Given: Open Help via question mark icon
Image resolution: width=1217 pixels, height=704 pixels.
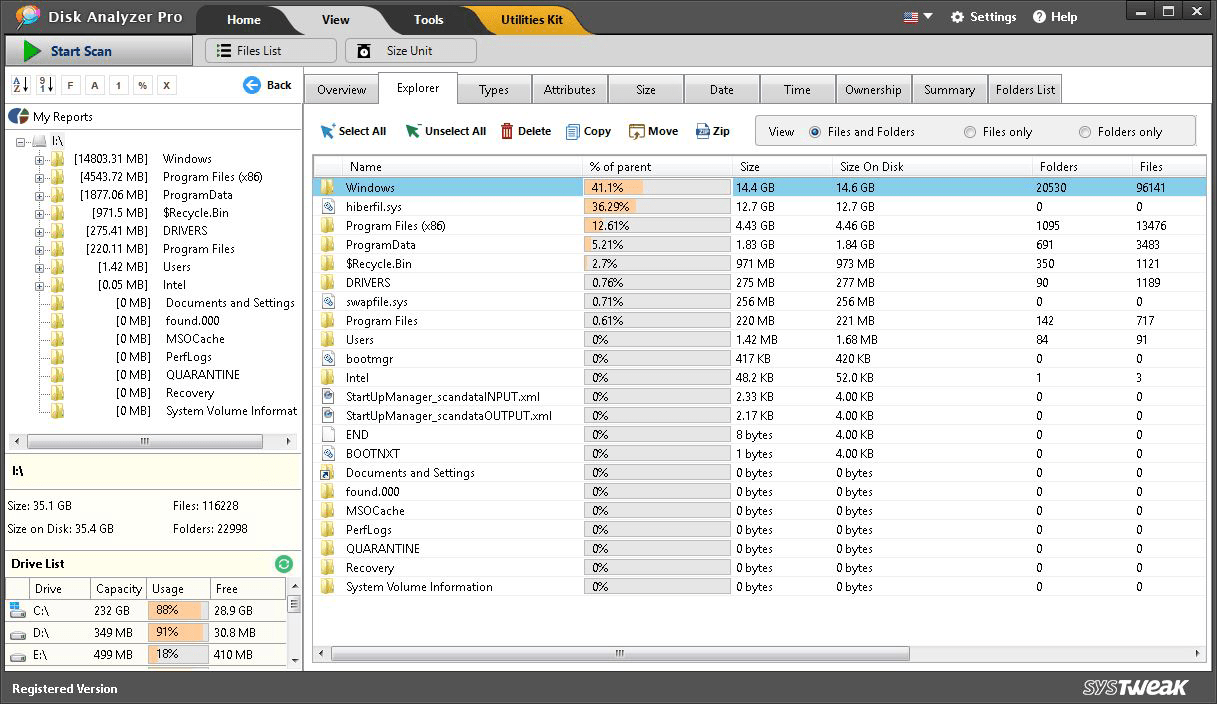Looking at the screenshot, I should [1039, 17].
